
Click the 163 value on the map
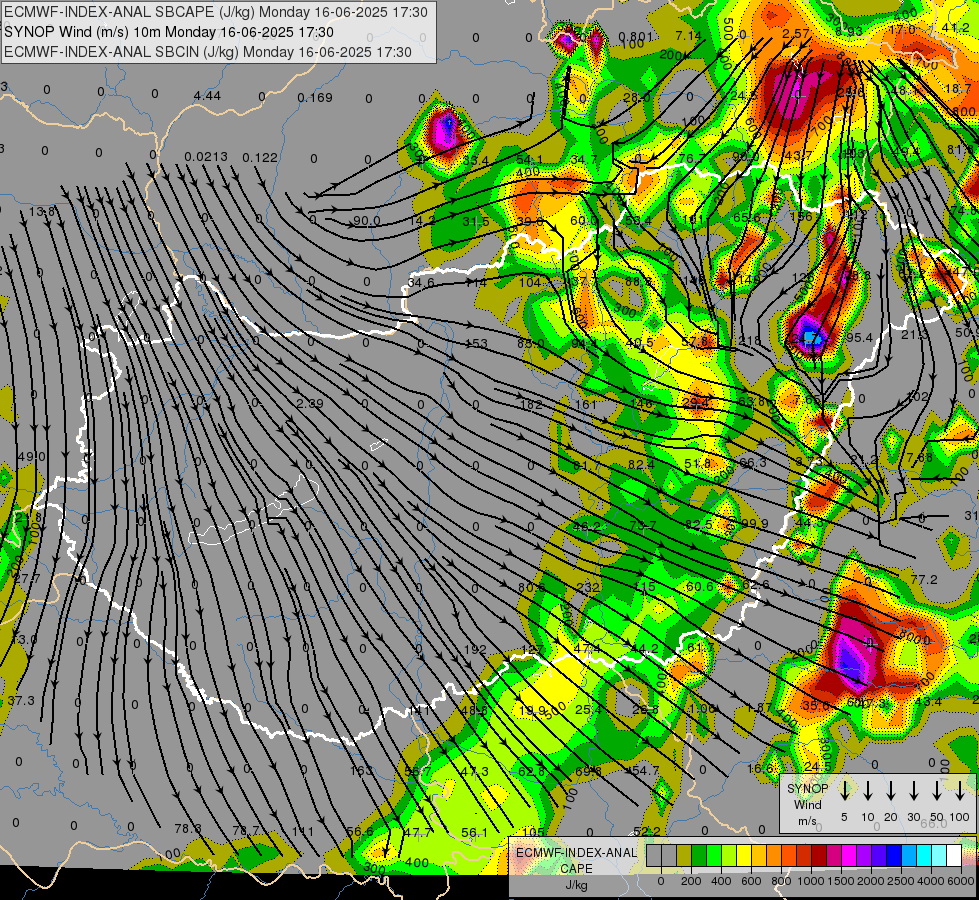point(361,770)
